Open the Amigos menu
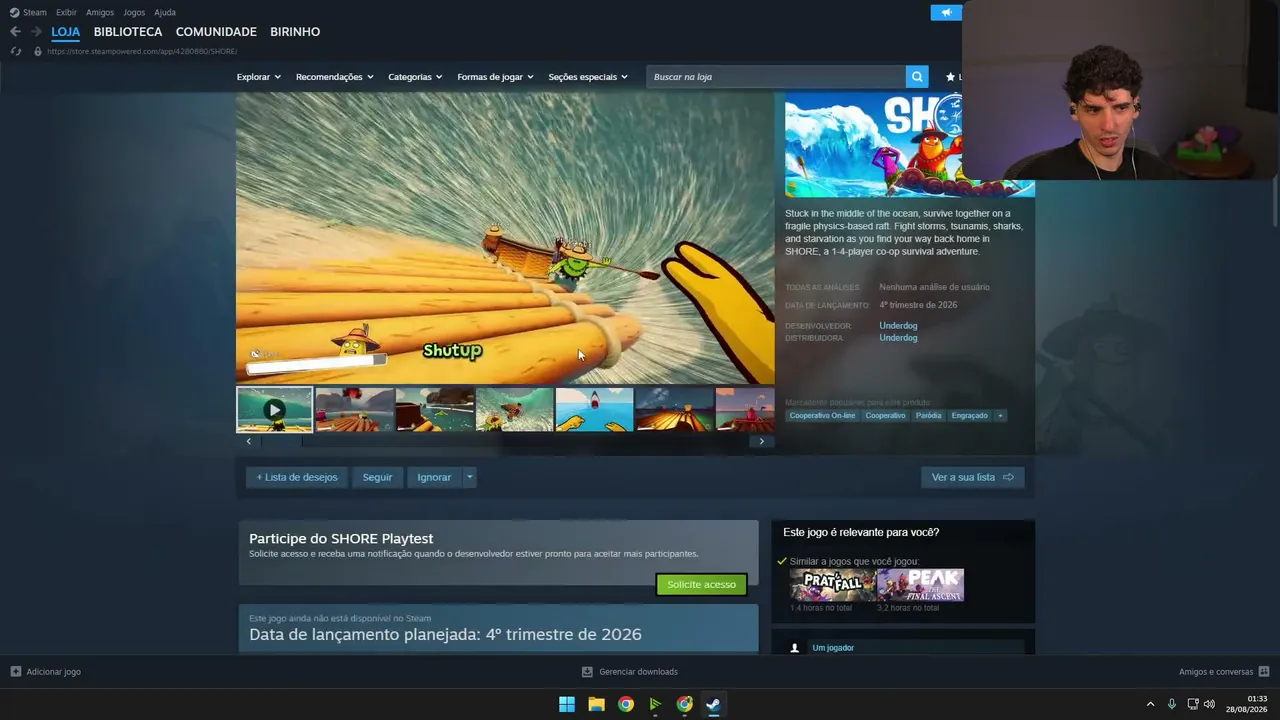 point(100,12)
